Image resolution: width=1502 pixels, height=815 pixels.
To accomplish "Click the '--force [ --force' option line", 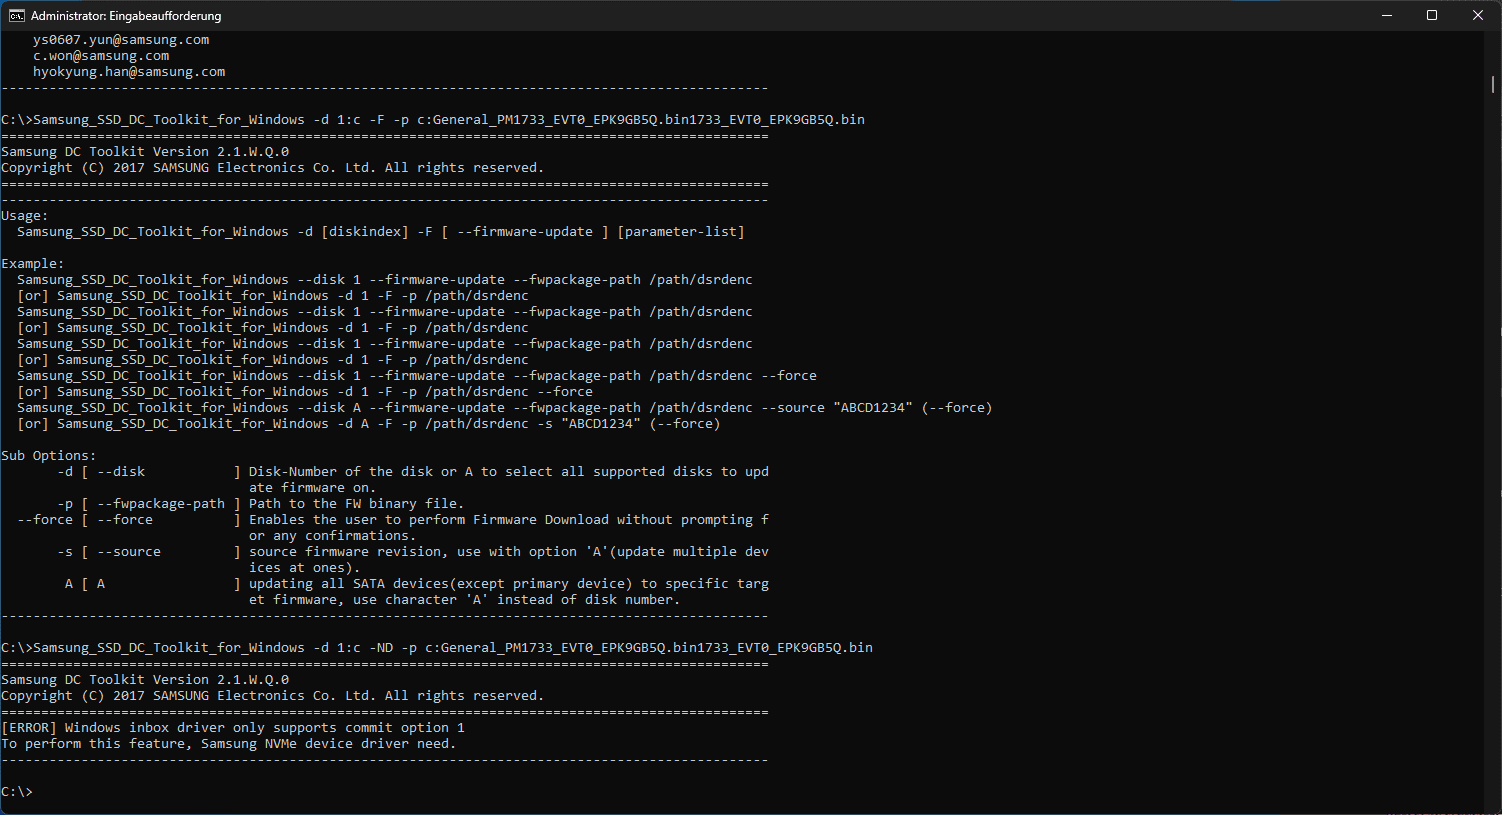I will 393,520.
